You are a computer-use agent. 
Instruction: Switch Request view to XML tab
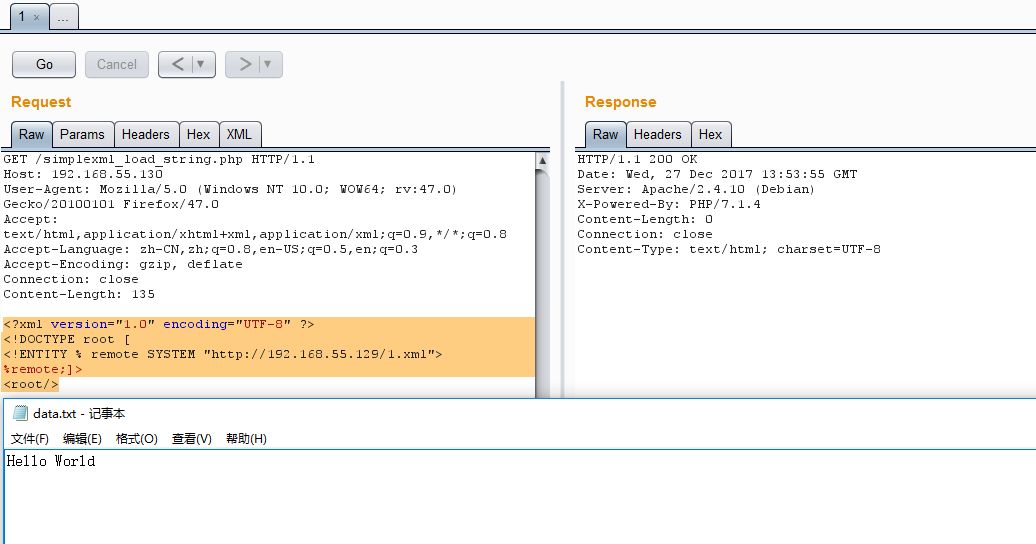click(239, 134)
